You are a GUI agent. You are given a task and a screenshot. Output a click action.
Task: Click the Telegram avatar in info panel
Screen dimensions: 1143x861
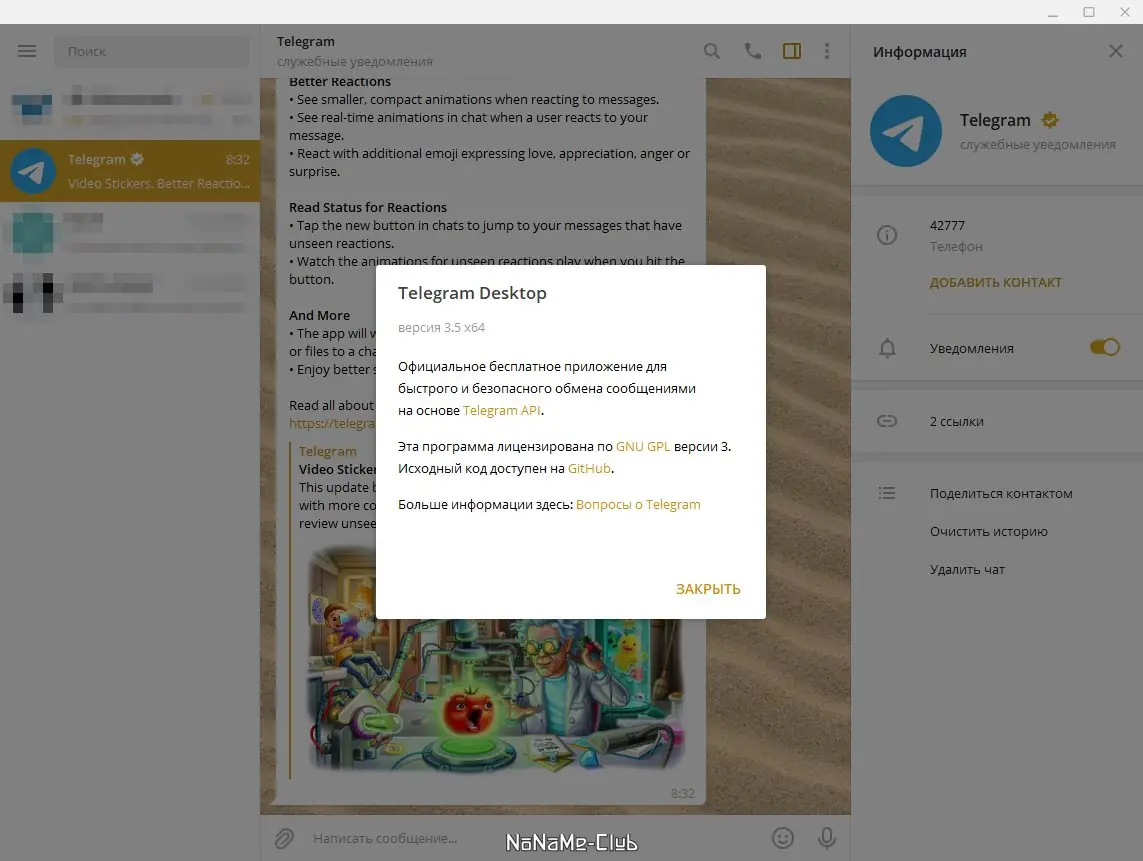(x=905, y=131)
